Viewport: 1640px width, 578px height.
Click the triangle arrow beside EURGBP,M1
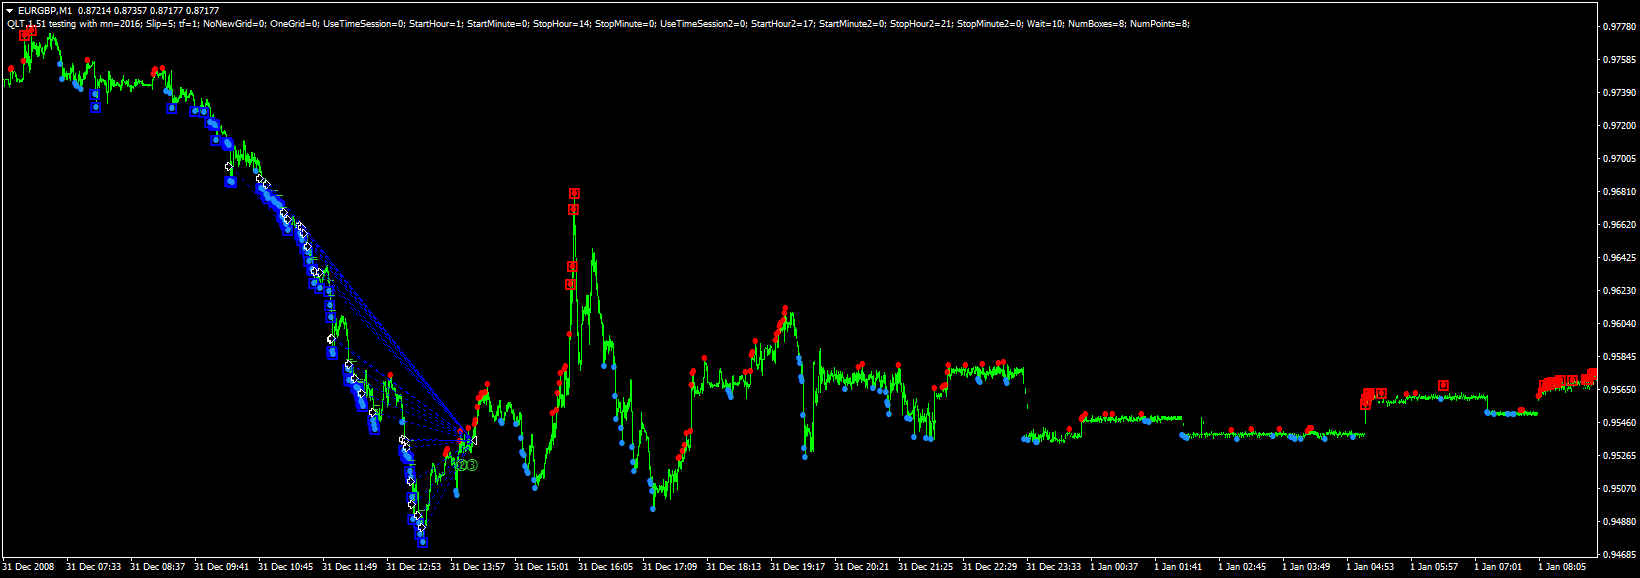click(9, 10)
